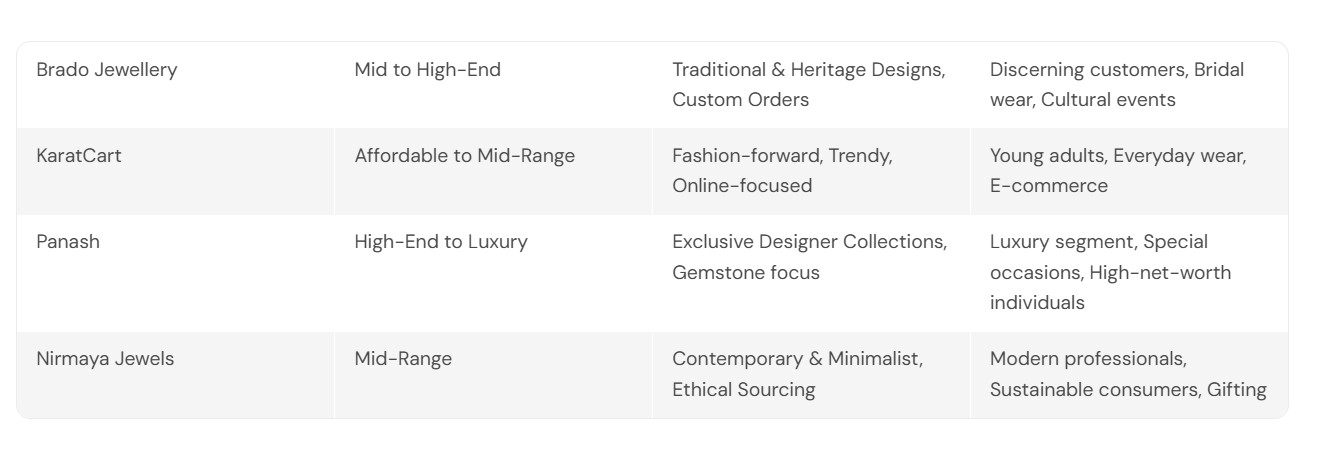Select the Mid to High-End price cell
The width and height of the screenshot is (1324, 466).
click(x=427, y=70)
